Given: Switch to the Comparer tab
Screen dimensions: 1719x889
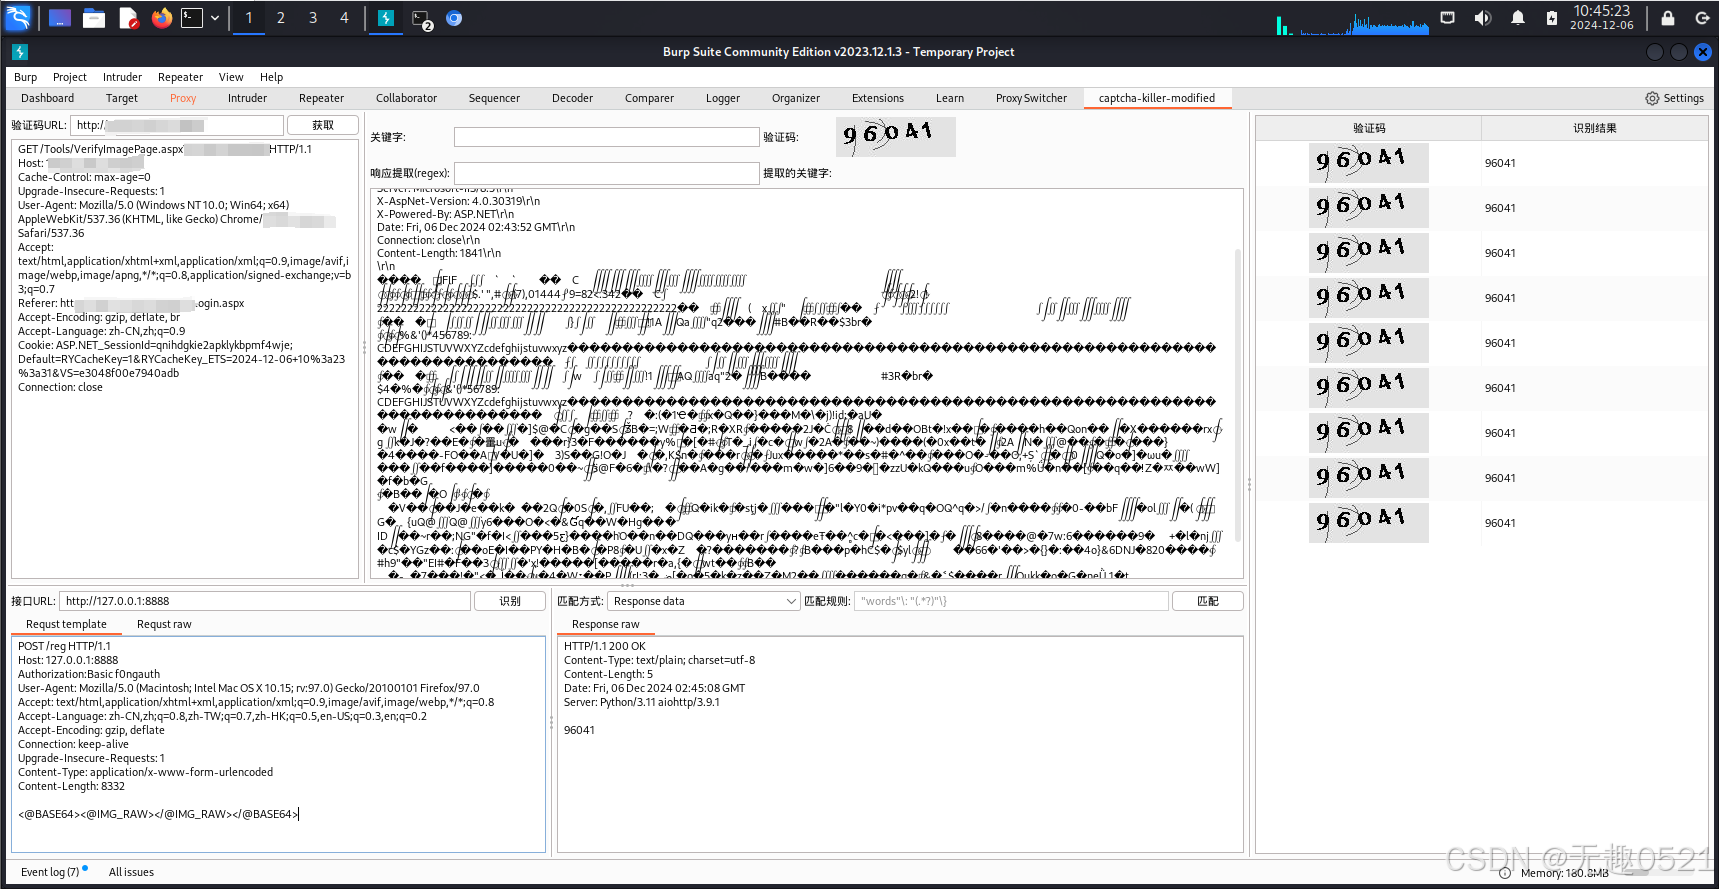Looking at the screenshot, I should 649,98.
